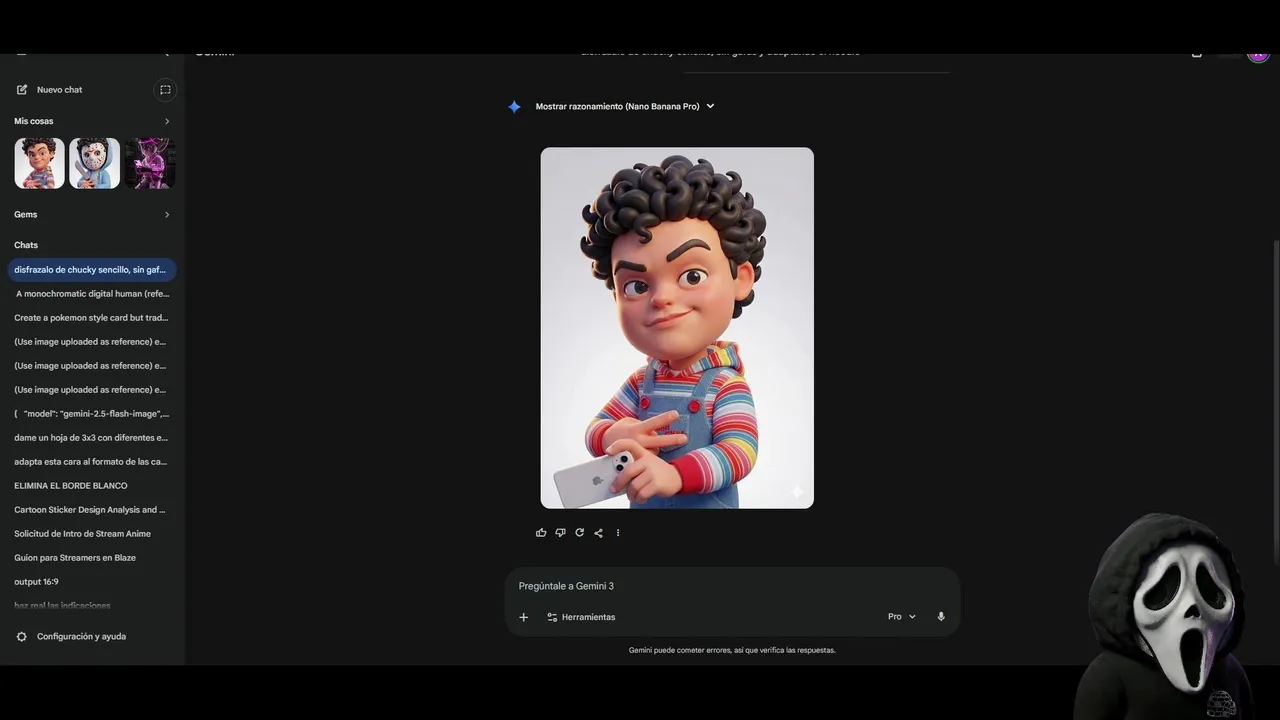Click the blue Gemini sparkle icon

pyautogui.click(x=514, y=107)
